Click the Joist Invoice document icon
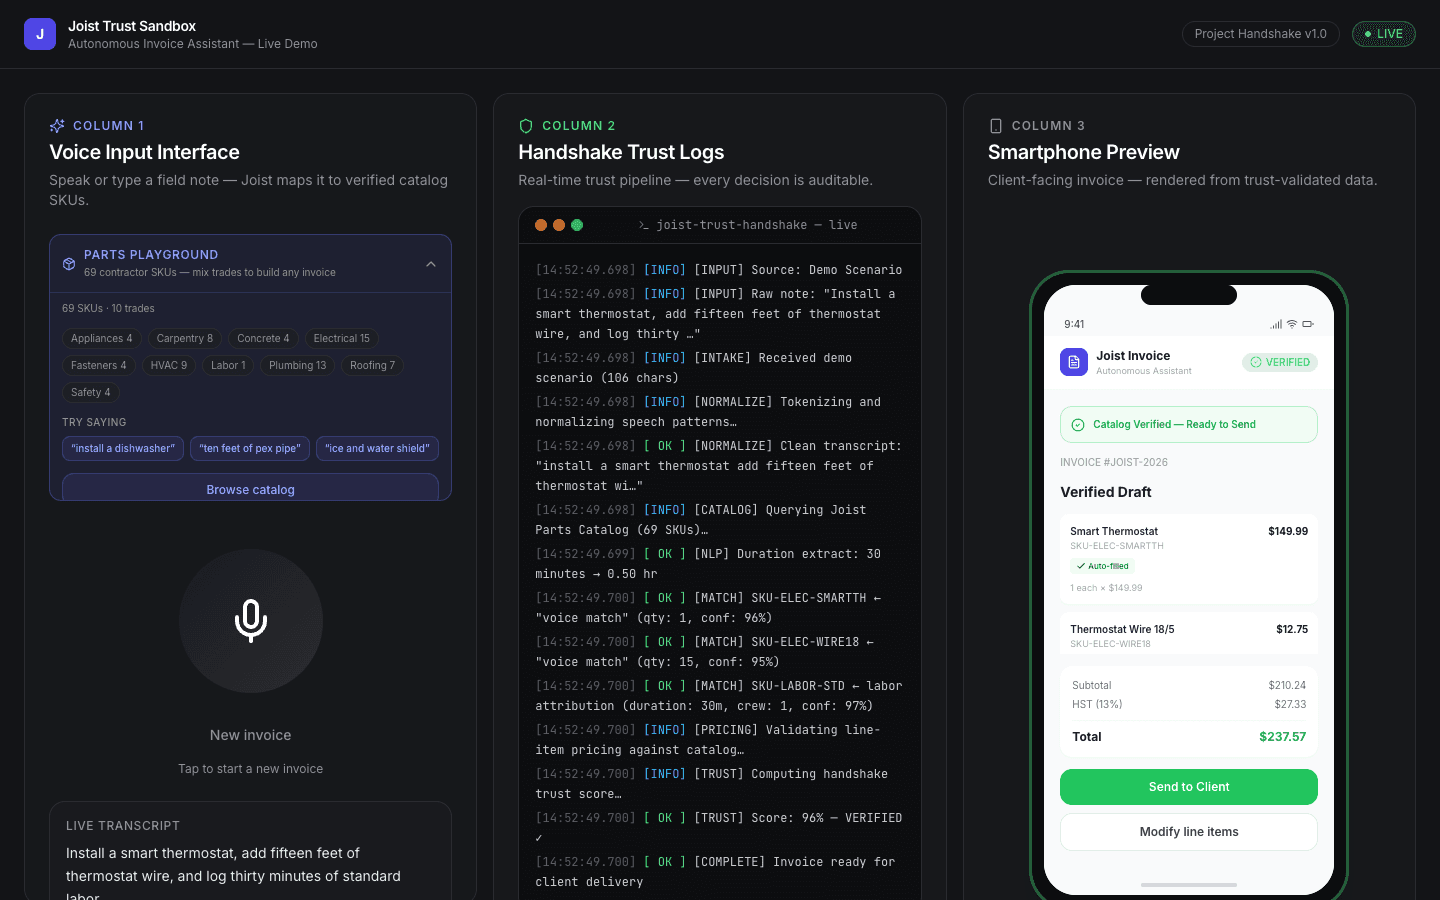This screenshot has height=900, width=1440. coord(1074,362)
